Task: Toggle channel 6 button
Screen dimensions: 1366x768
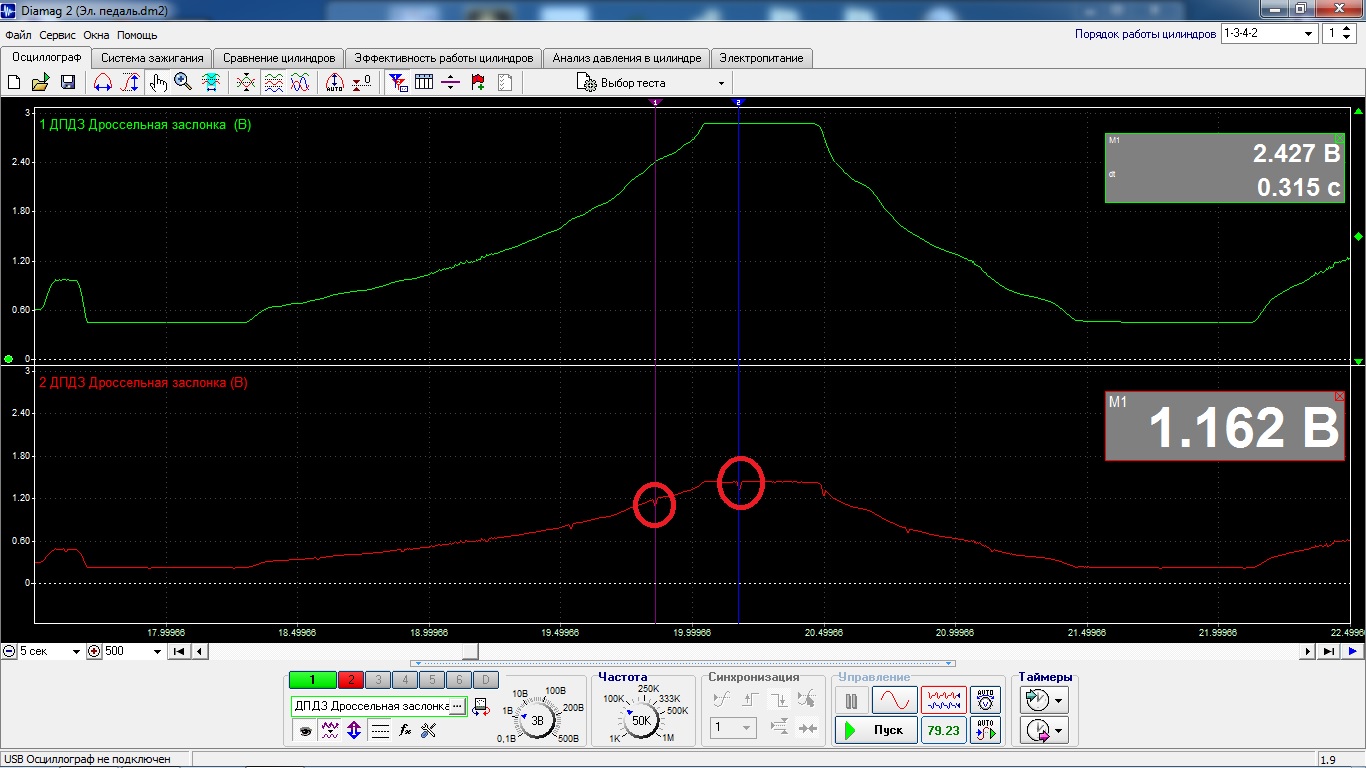Action: pos(458,680)
